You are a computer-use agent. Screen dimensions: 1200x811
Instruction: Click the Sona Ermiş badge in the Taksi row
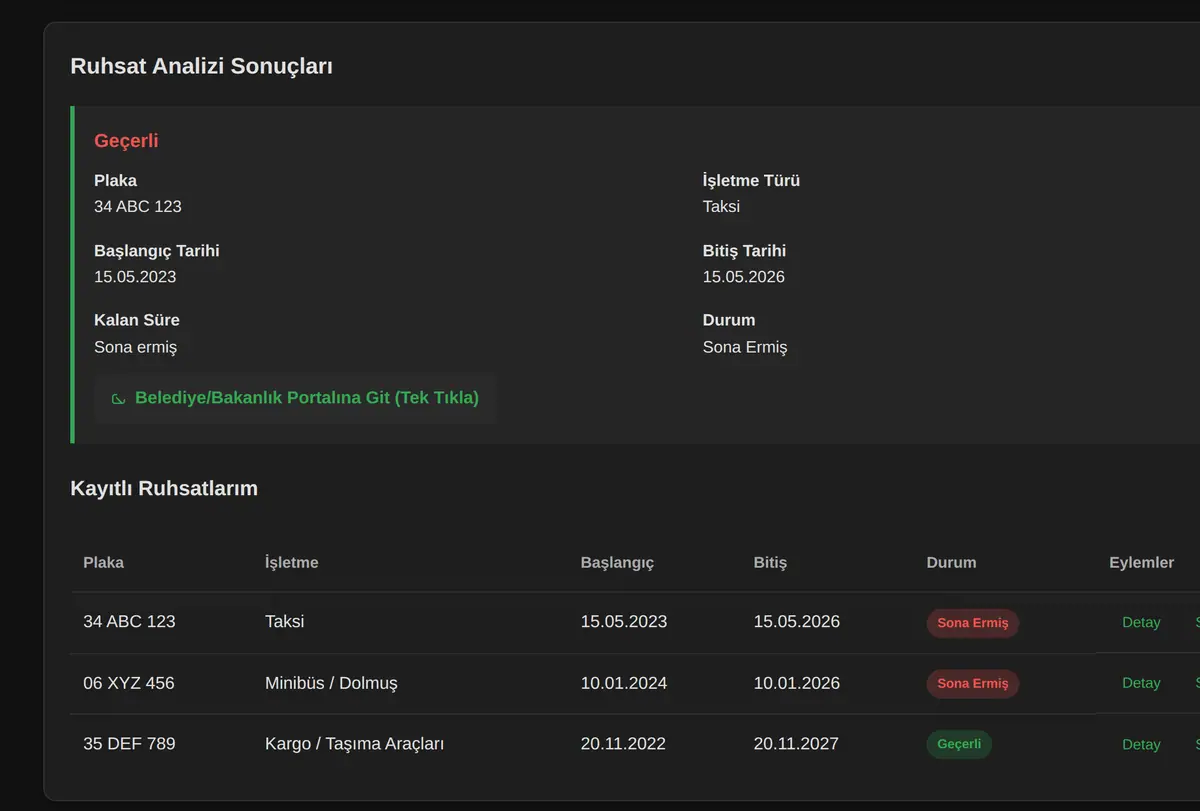(x=973, y=623)
